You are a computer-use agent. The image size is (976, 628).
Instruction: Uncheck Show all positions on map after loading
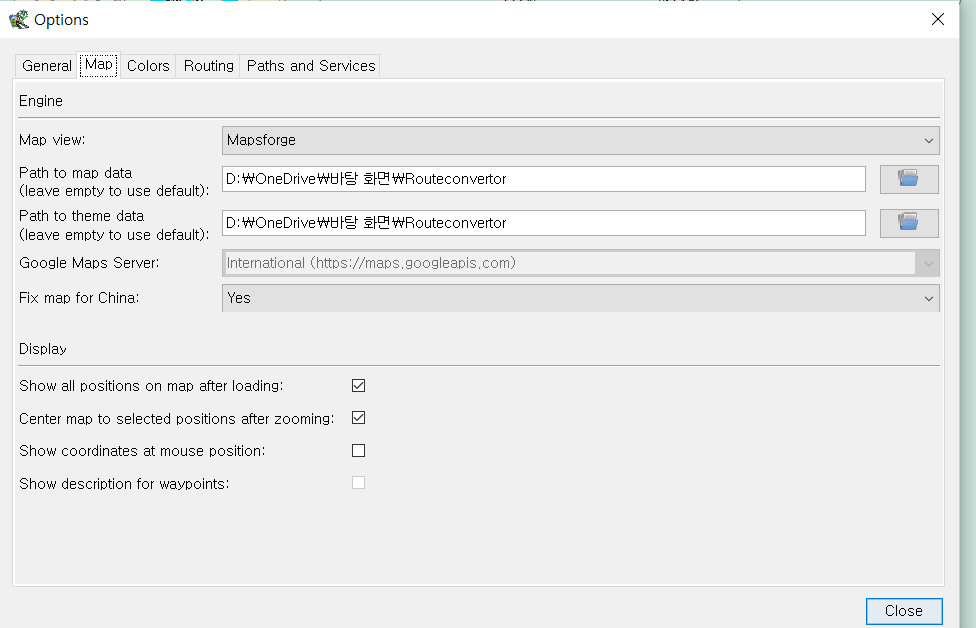pyautogui.click(x=359, y=385)
